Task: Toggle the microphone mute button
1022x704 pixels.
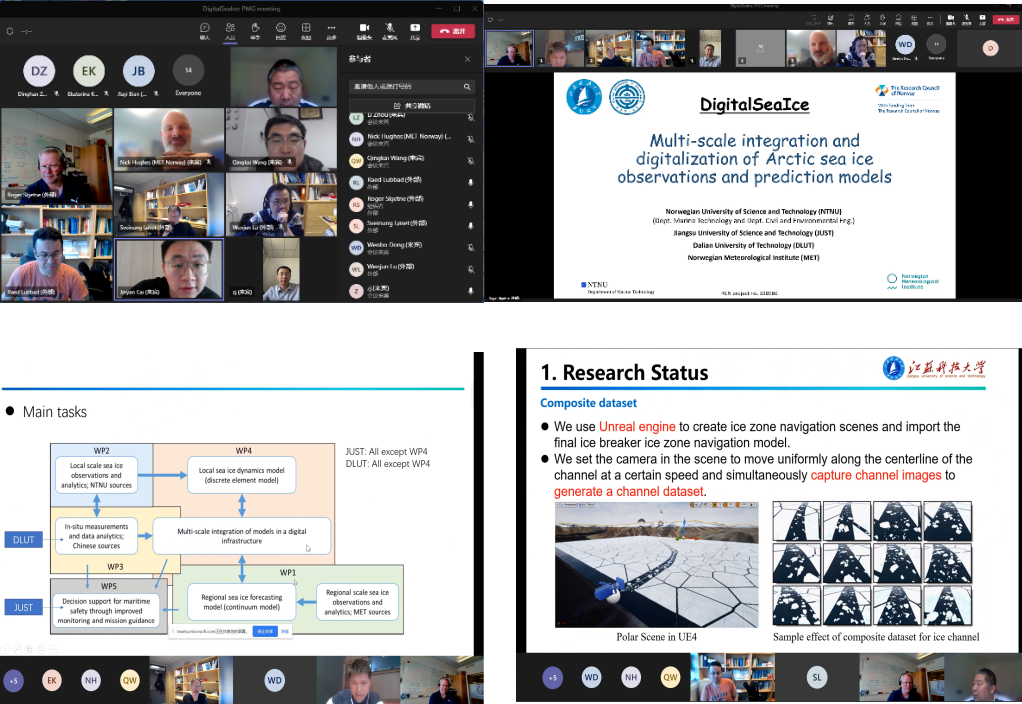Action: click(389, 29)
